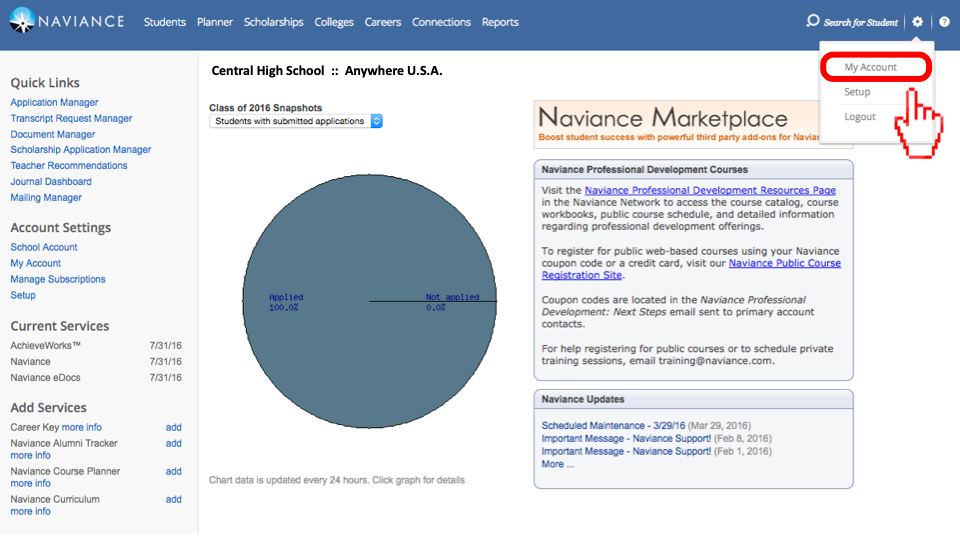
Task: Click the Not applied 0.0% chart label
Action: [x=452, y=302]
